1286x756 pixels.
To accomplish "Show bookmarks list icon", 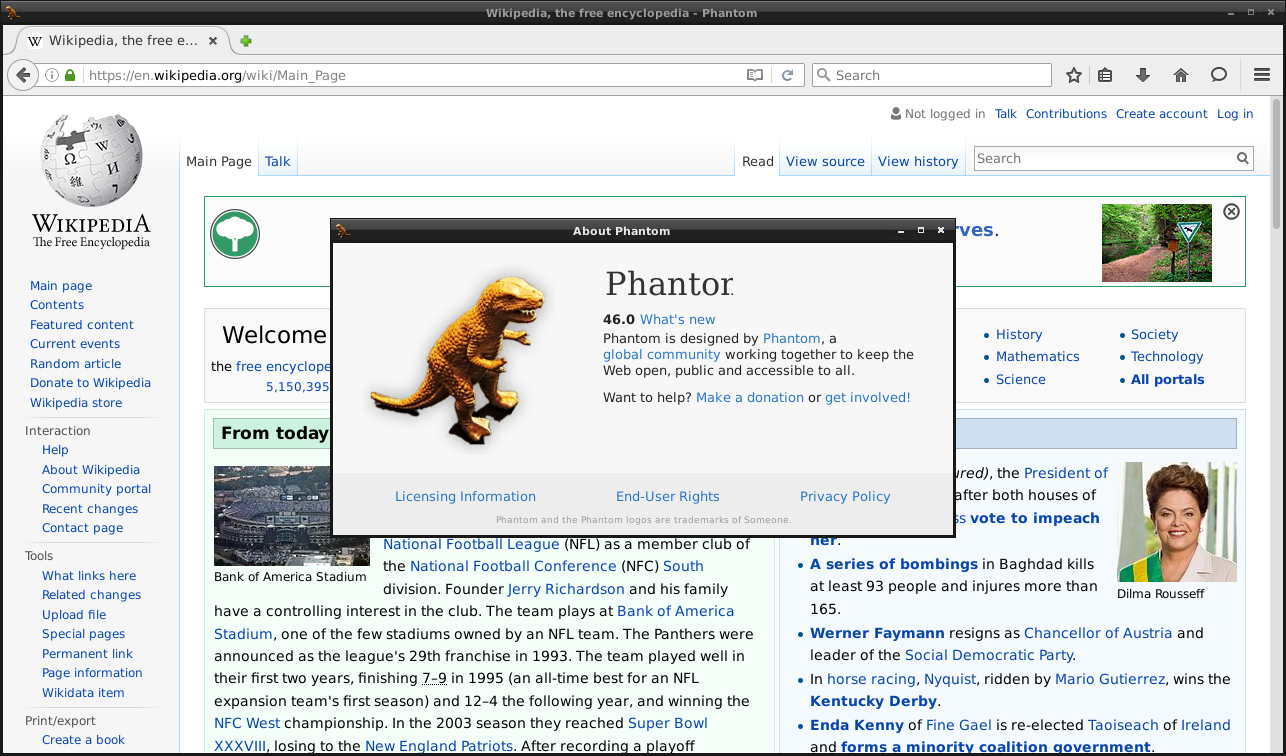I will 1105,75.
